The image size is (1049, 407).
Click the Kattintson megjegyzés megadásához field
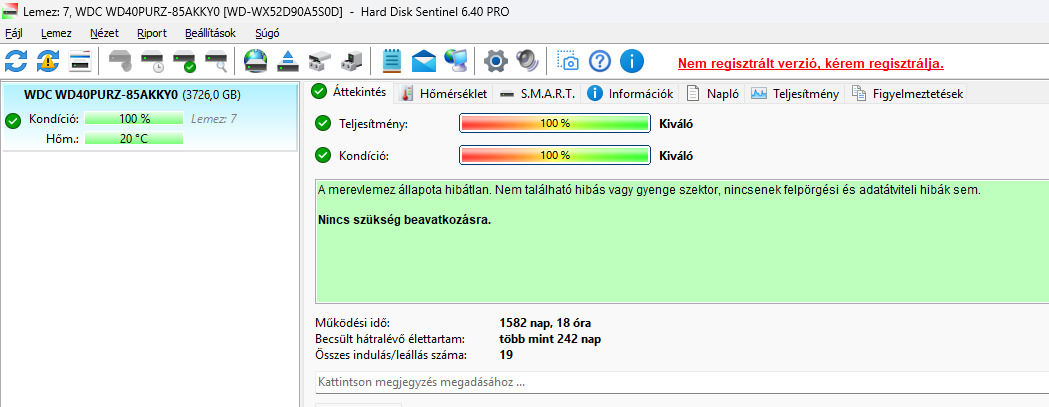click(682, 383)
